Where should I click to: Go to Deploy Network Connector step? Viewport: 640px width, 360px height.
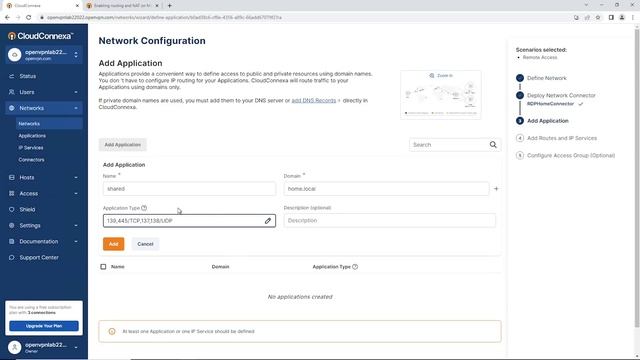pyautogui.click(x=561, y=96)
